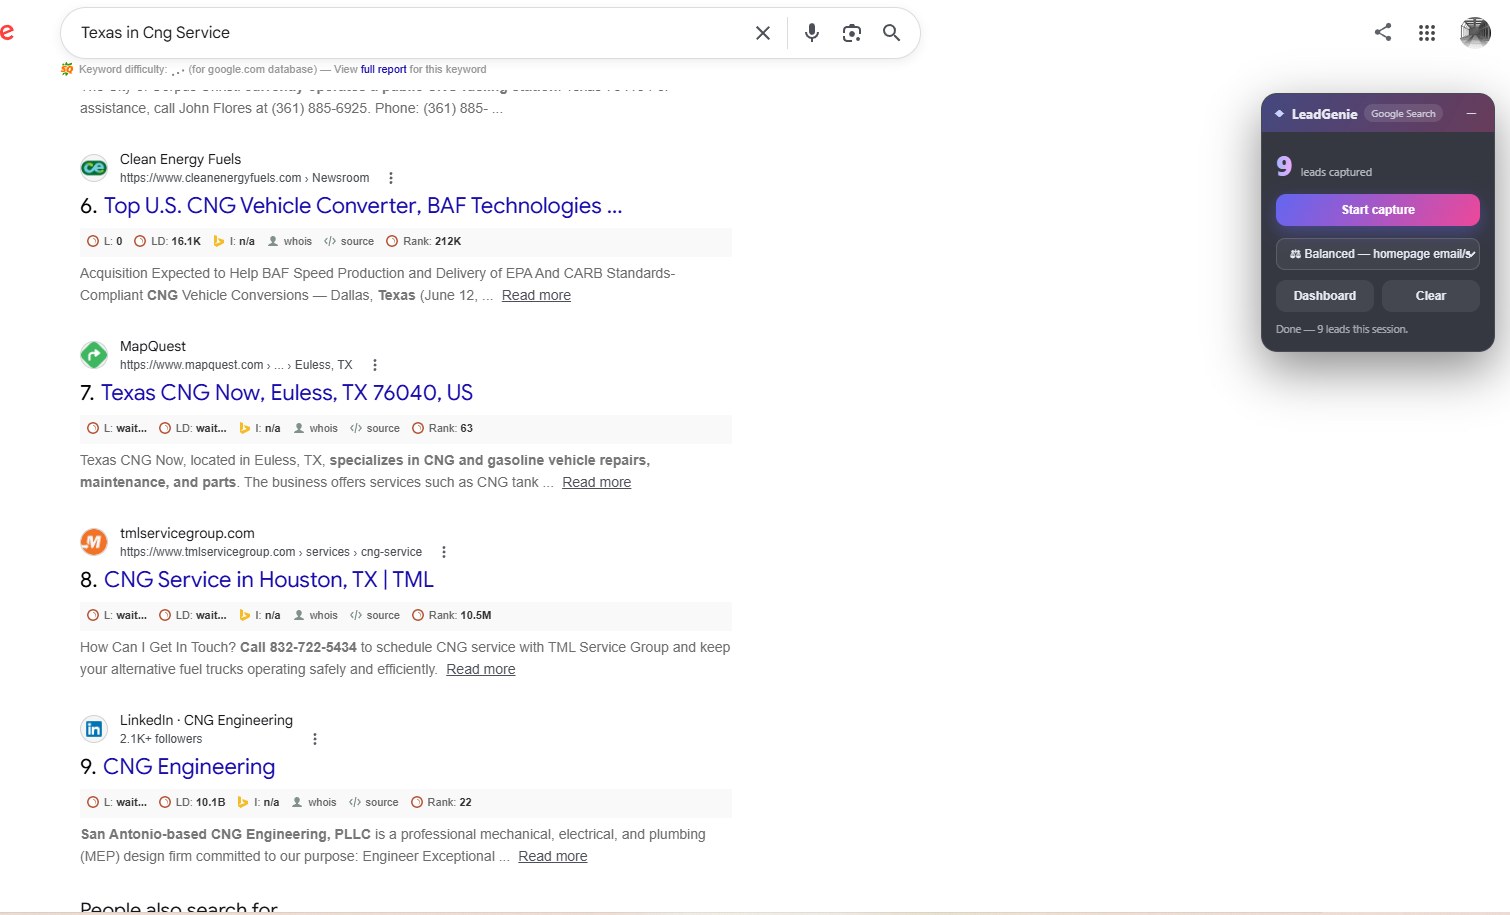Click LD 16.1K metric in result 6

(168, 241)
